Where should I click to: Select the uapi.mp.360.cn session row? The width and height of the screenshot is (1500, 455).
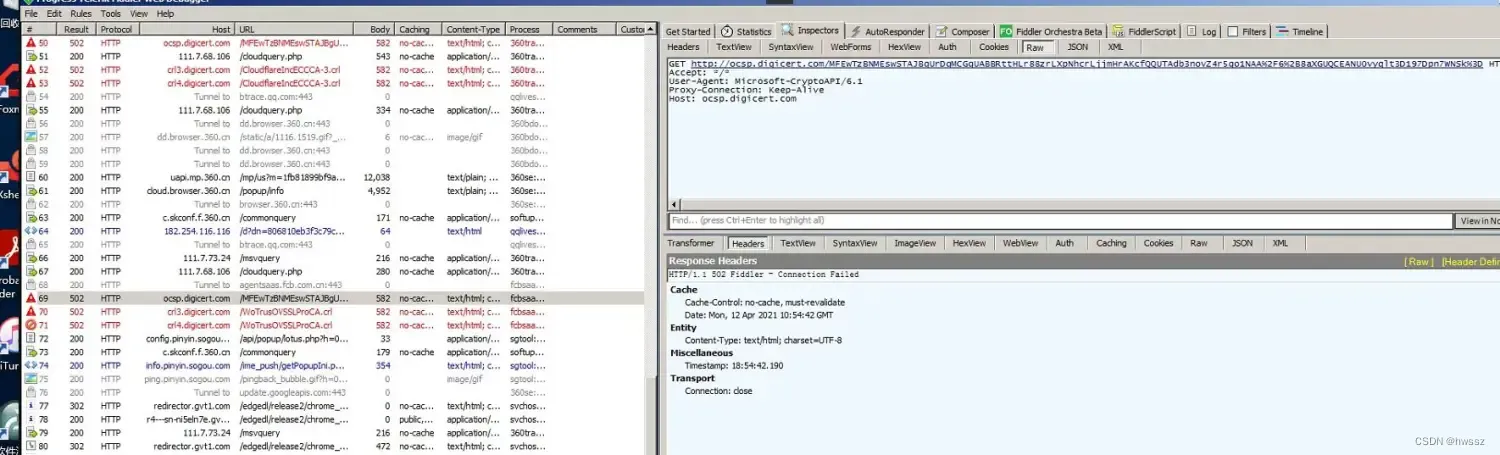pyautogui.click(x=334, y=177)
